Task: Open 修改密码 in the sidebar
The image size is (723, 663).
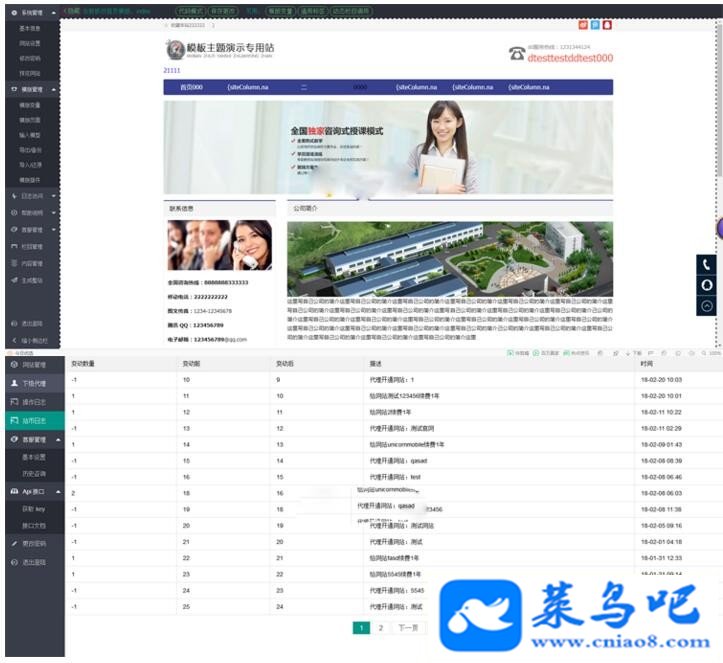Action: [x=30, y=59]
